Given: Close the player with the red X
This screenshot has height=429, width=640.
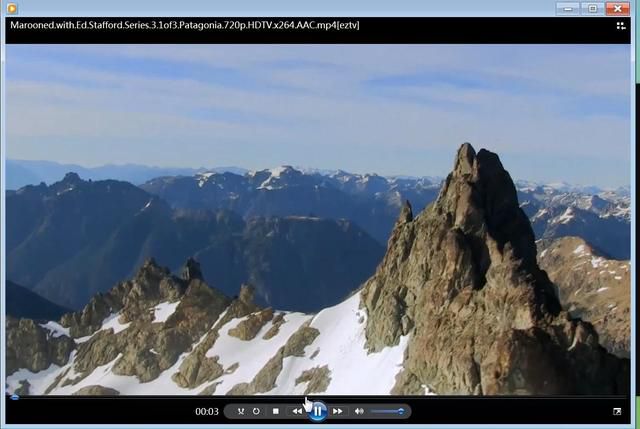Looking at the screenshot, I should (618, 9).
